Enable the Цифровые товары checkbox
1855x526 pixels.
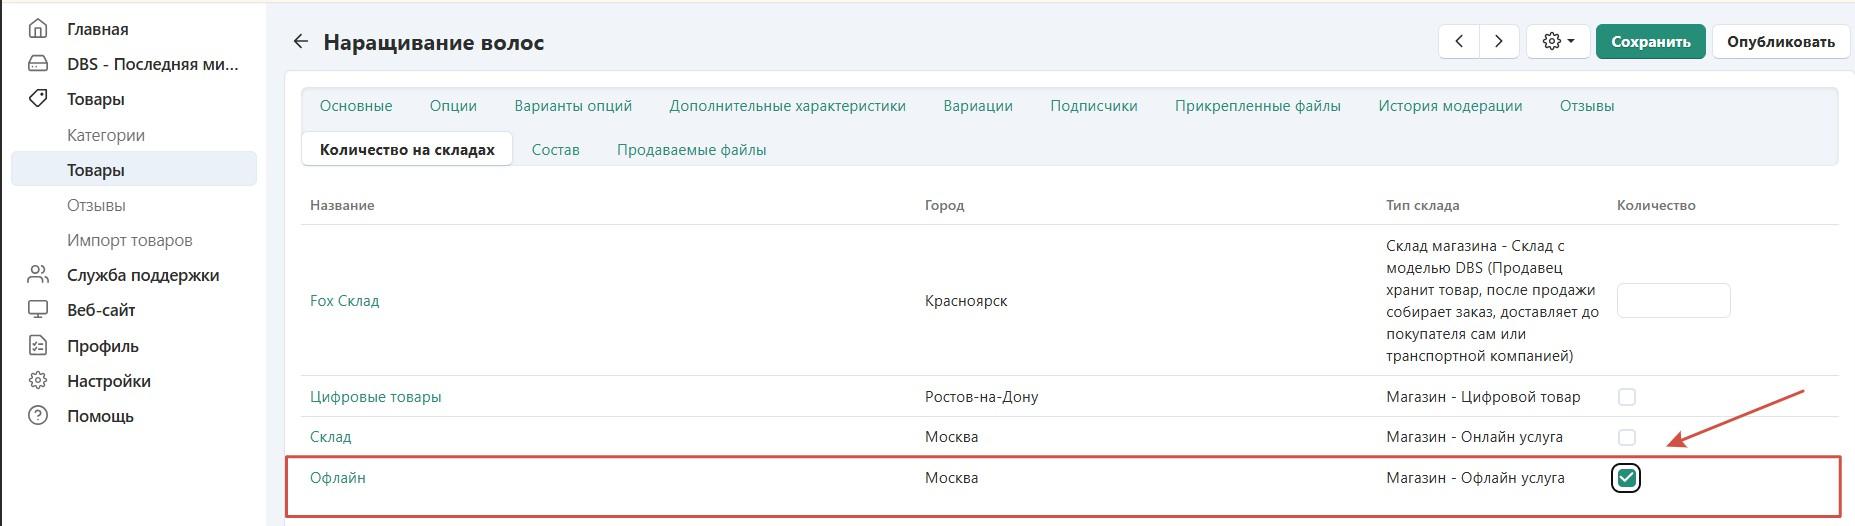pyautogui.click(x=1627, y=397)
